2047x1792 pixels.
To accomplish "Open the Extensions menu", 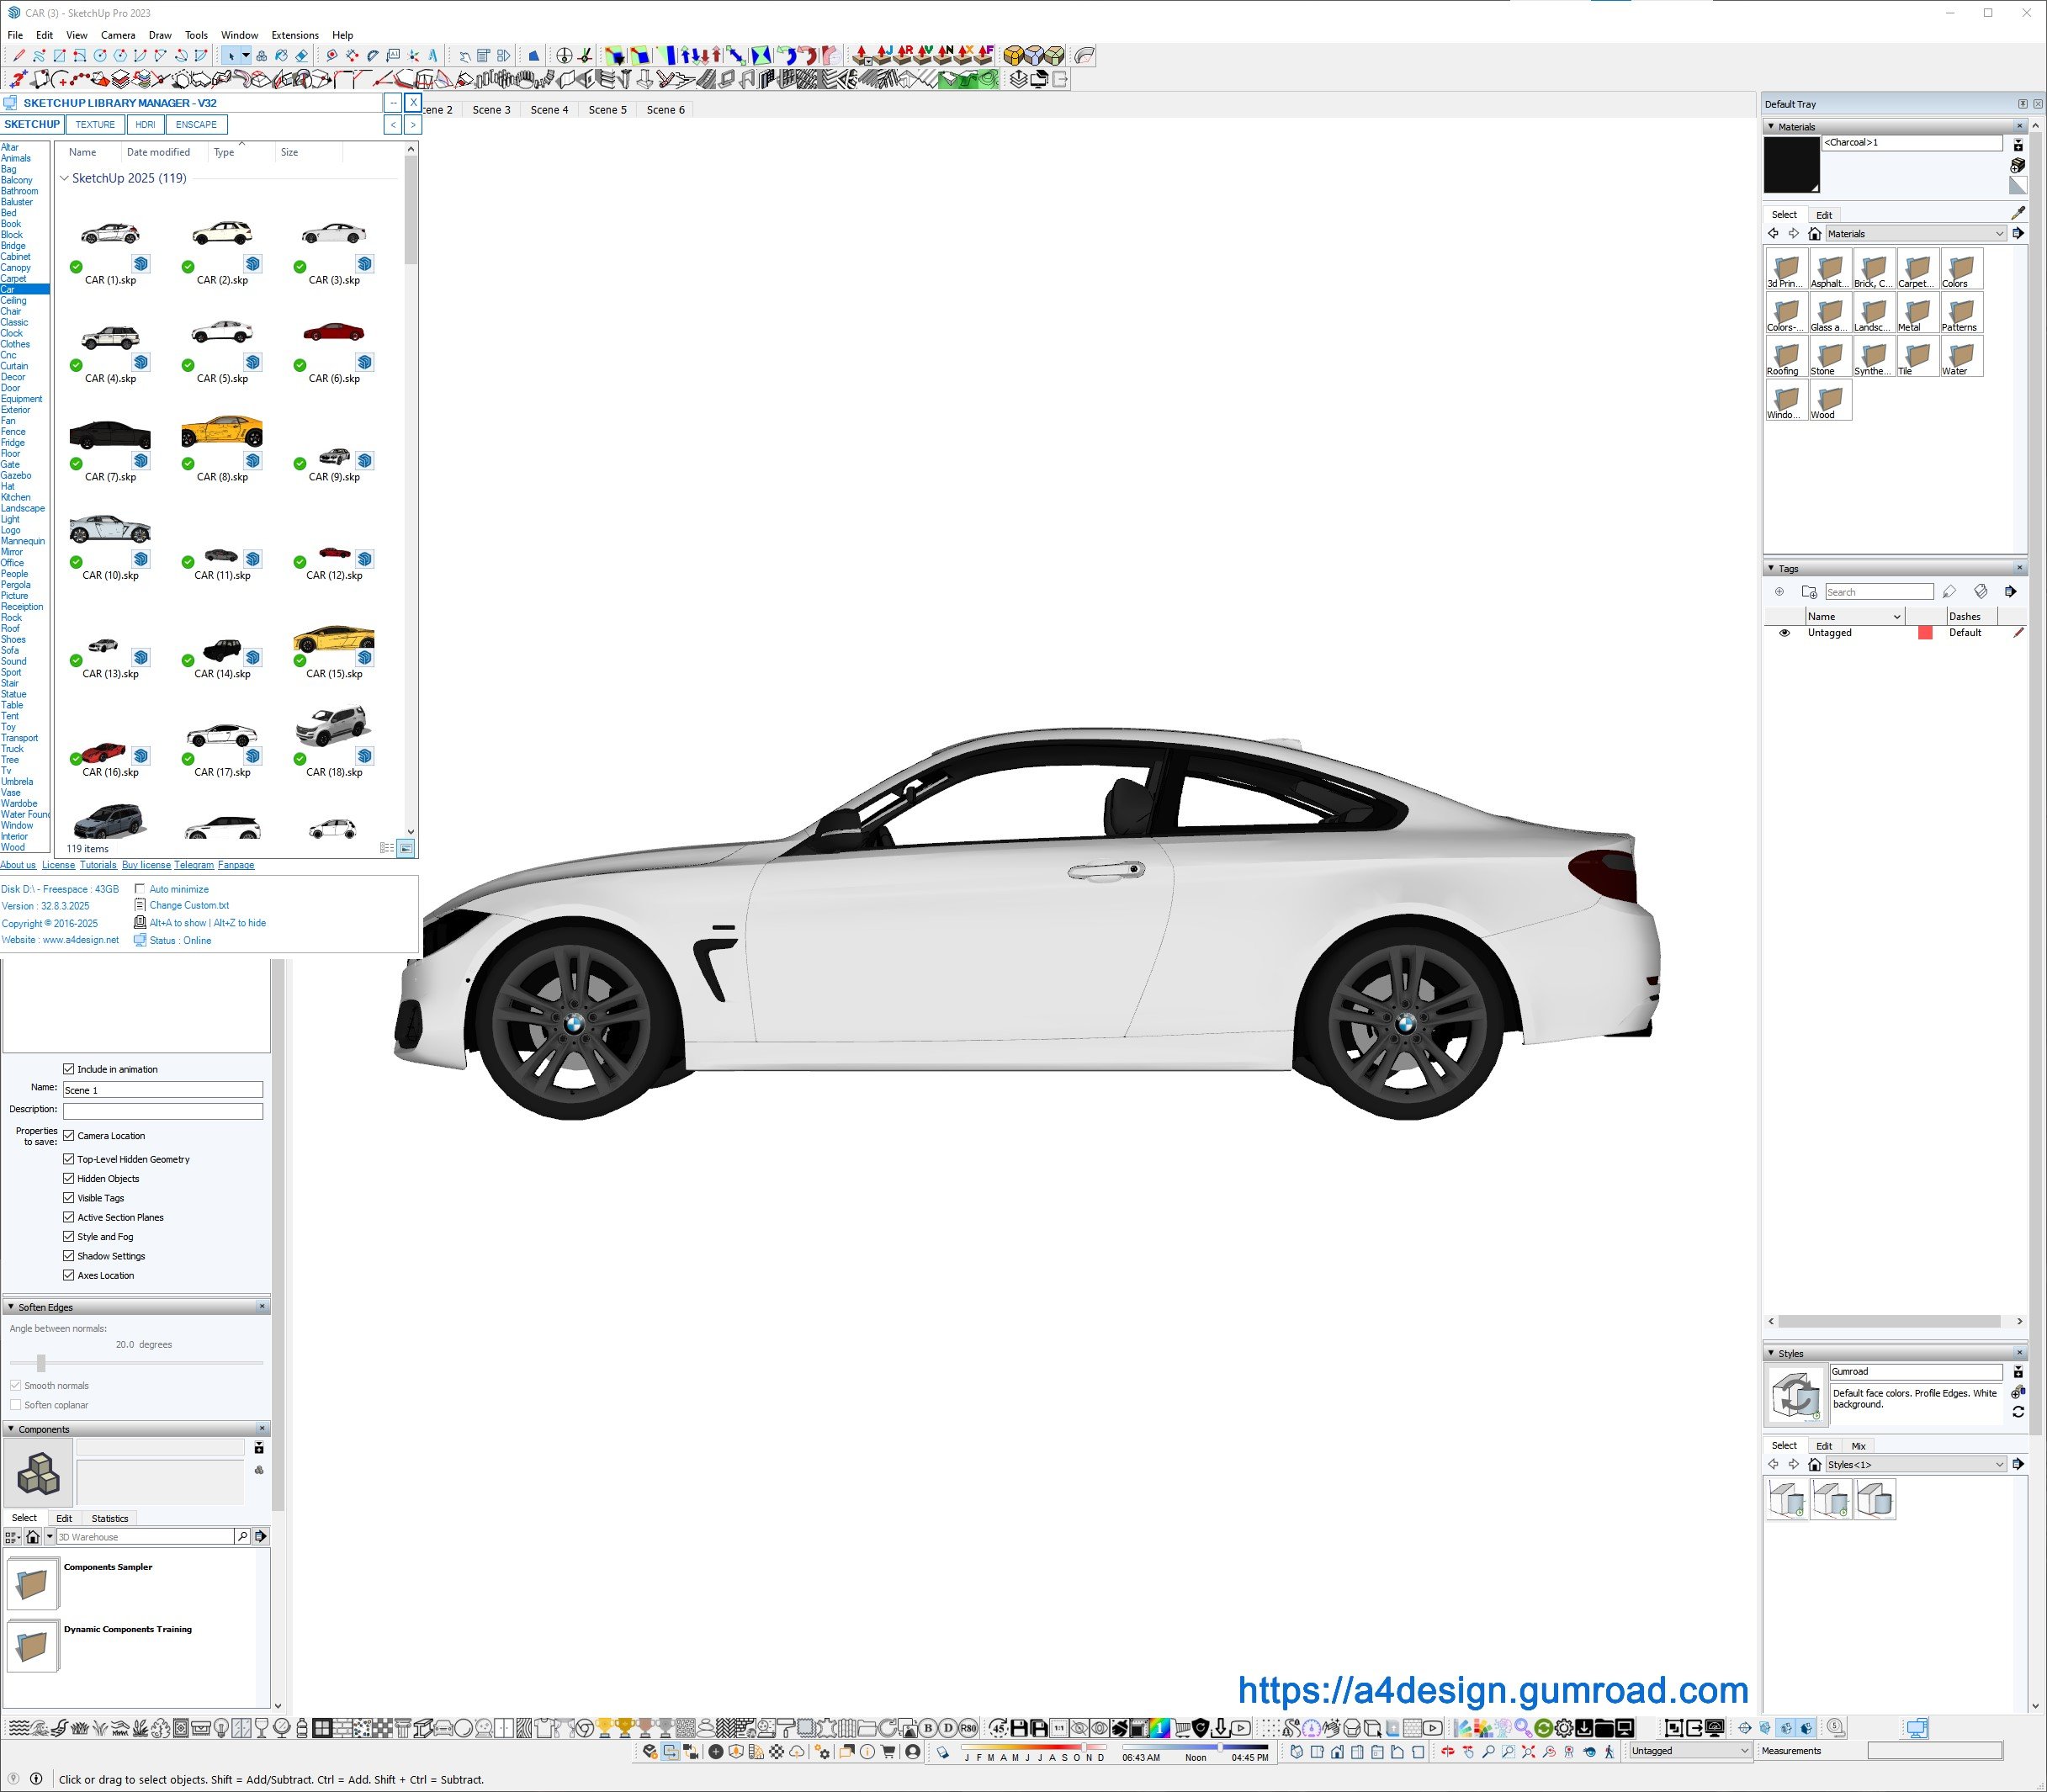I will tap(295, 35).
